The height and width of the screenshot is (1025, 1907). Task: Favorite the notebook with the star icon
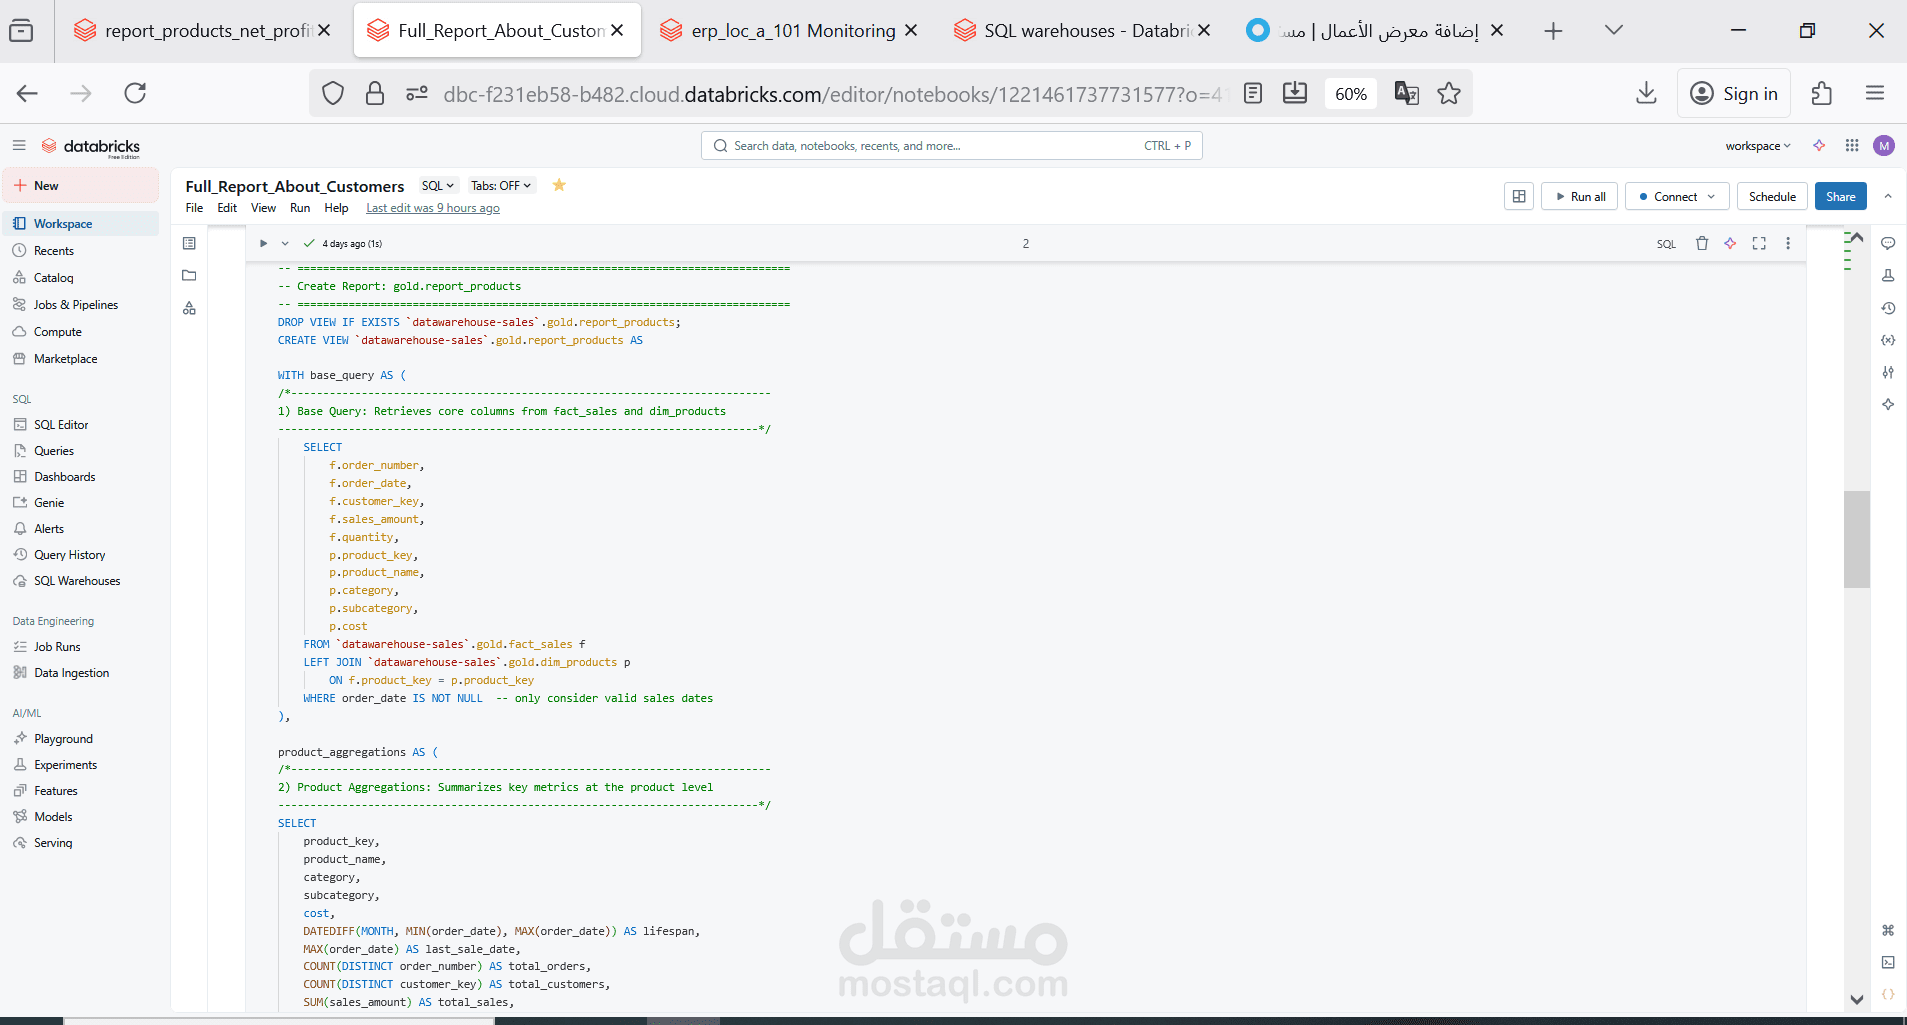point(559,185)
